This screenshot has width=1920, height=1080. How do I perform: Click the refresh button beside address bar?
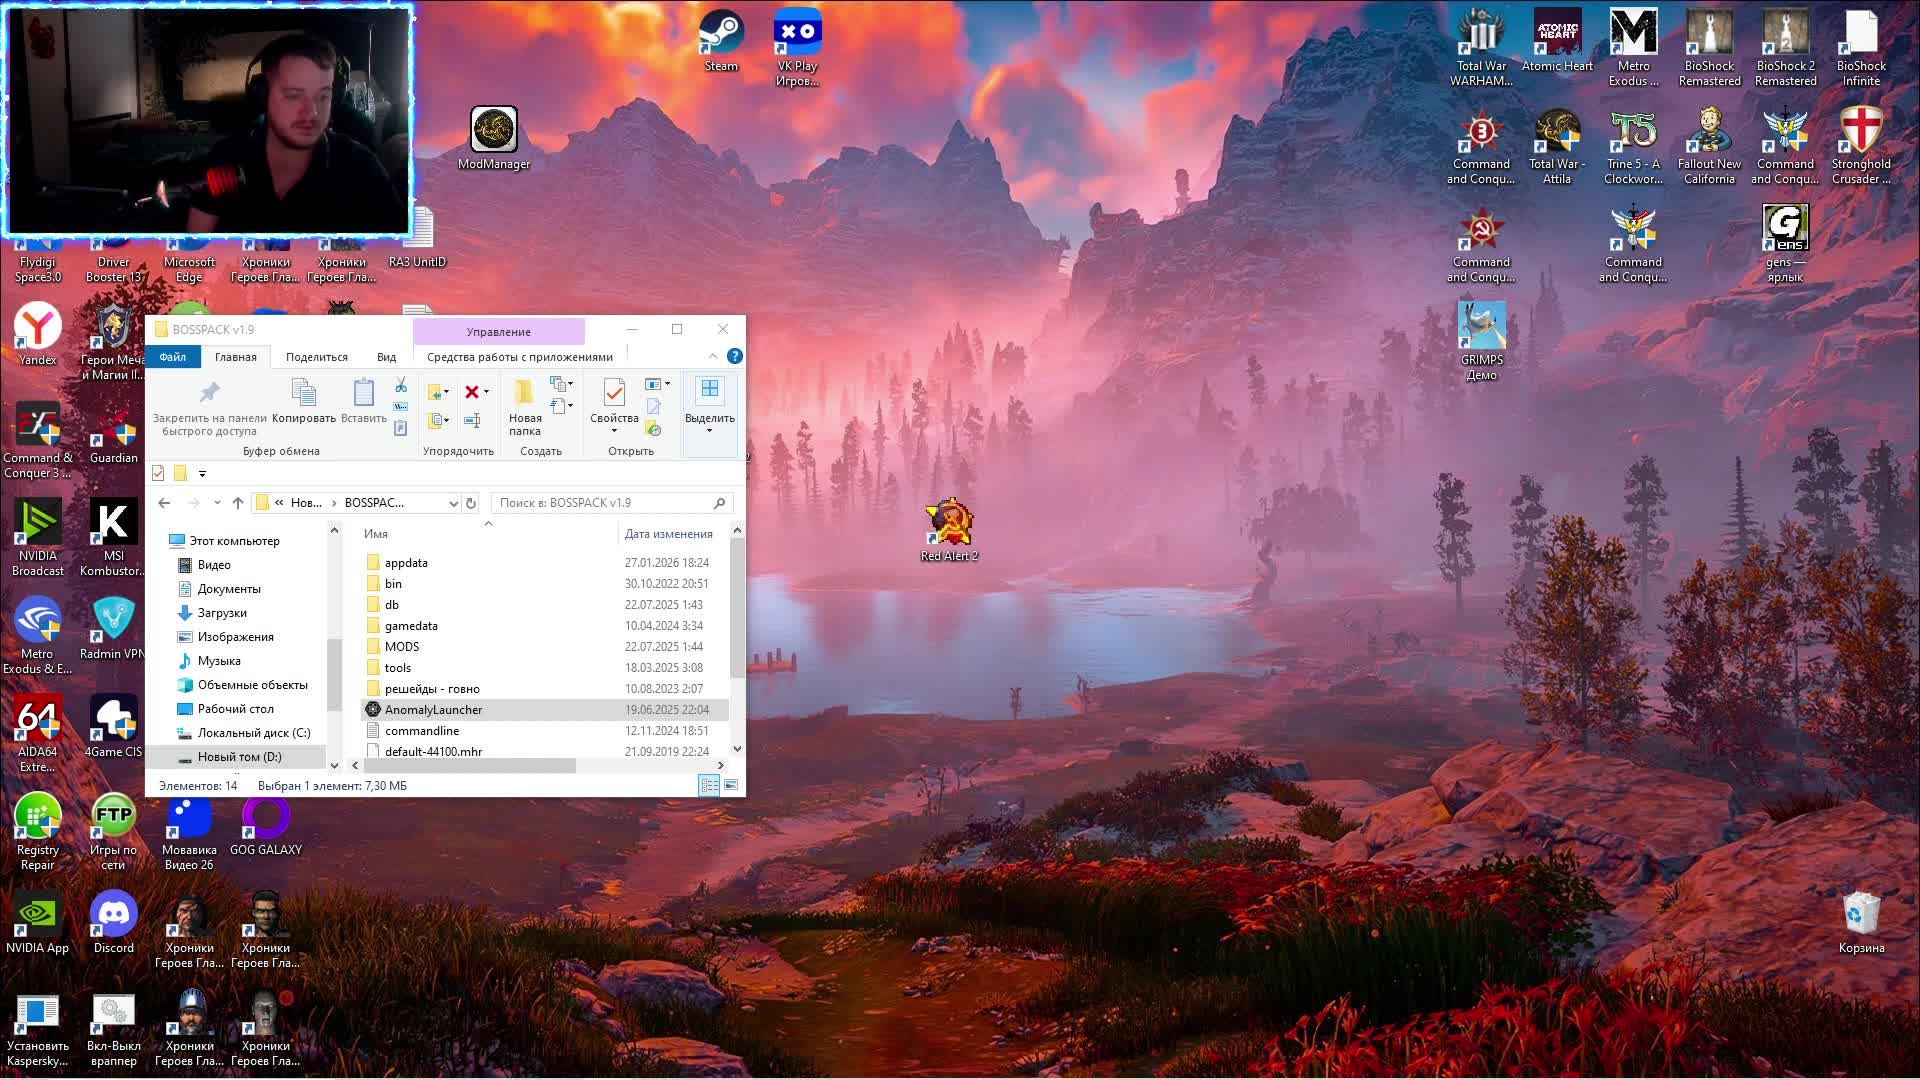[471, 503]
